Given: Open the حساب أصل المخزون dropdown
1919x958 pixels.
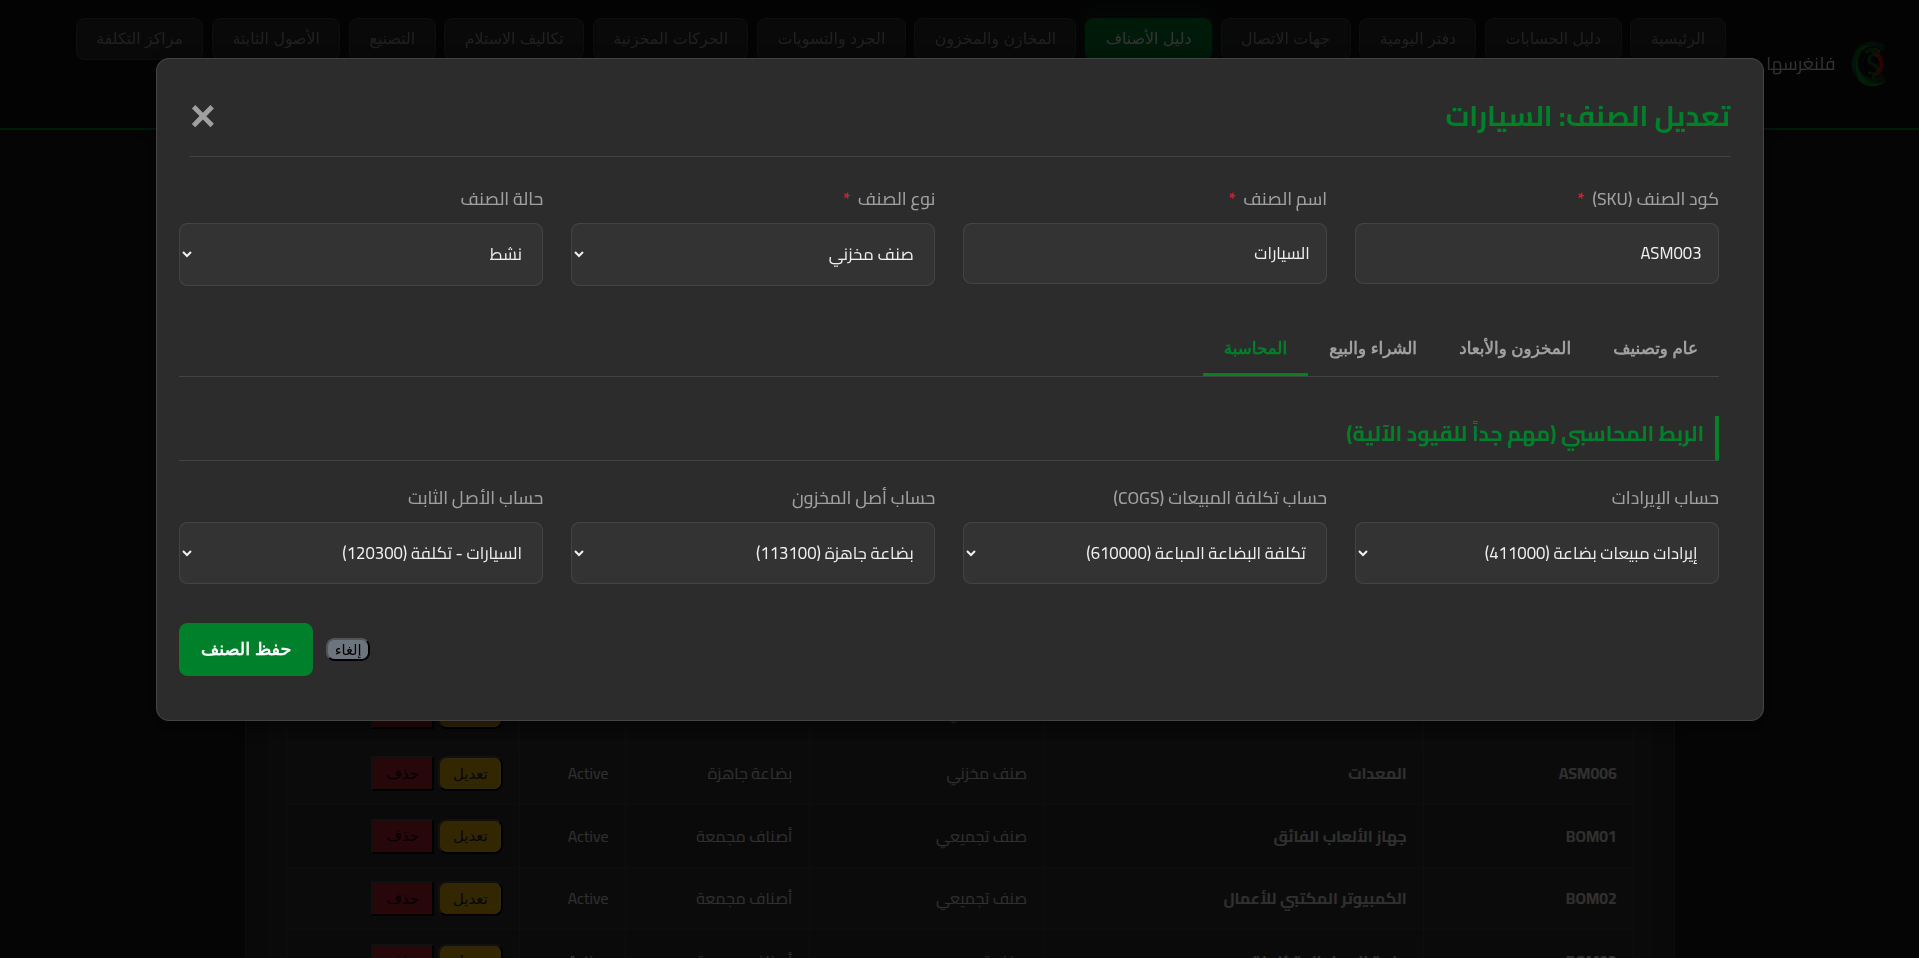Looking at the screenshot, I should [x=752, y=553].
